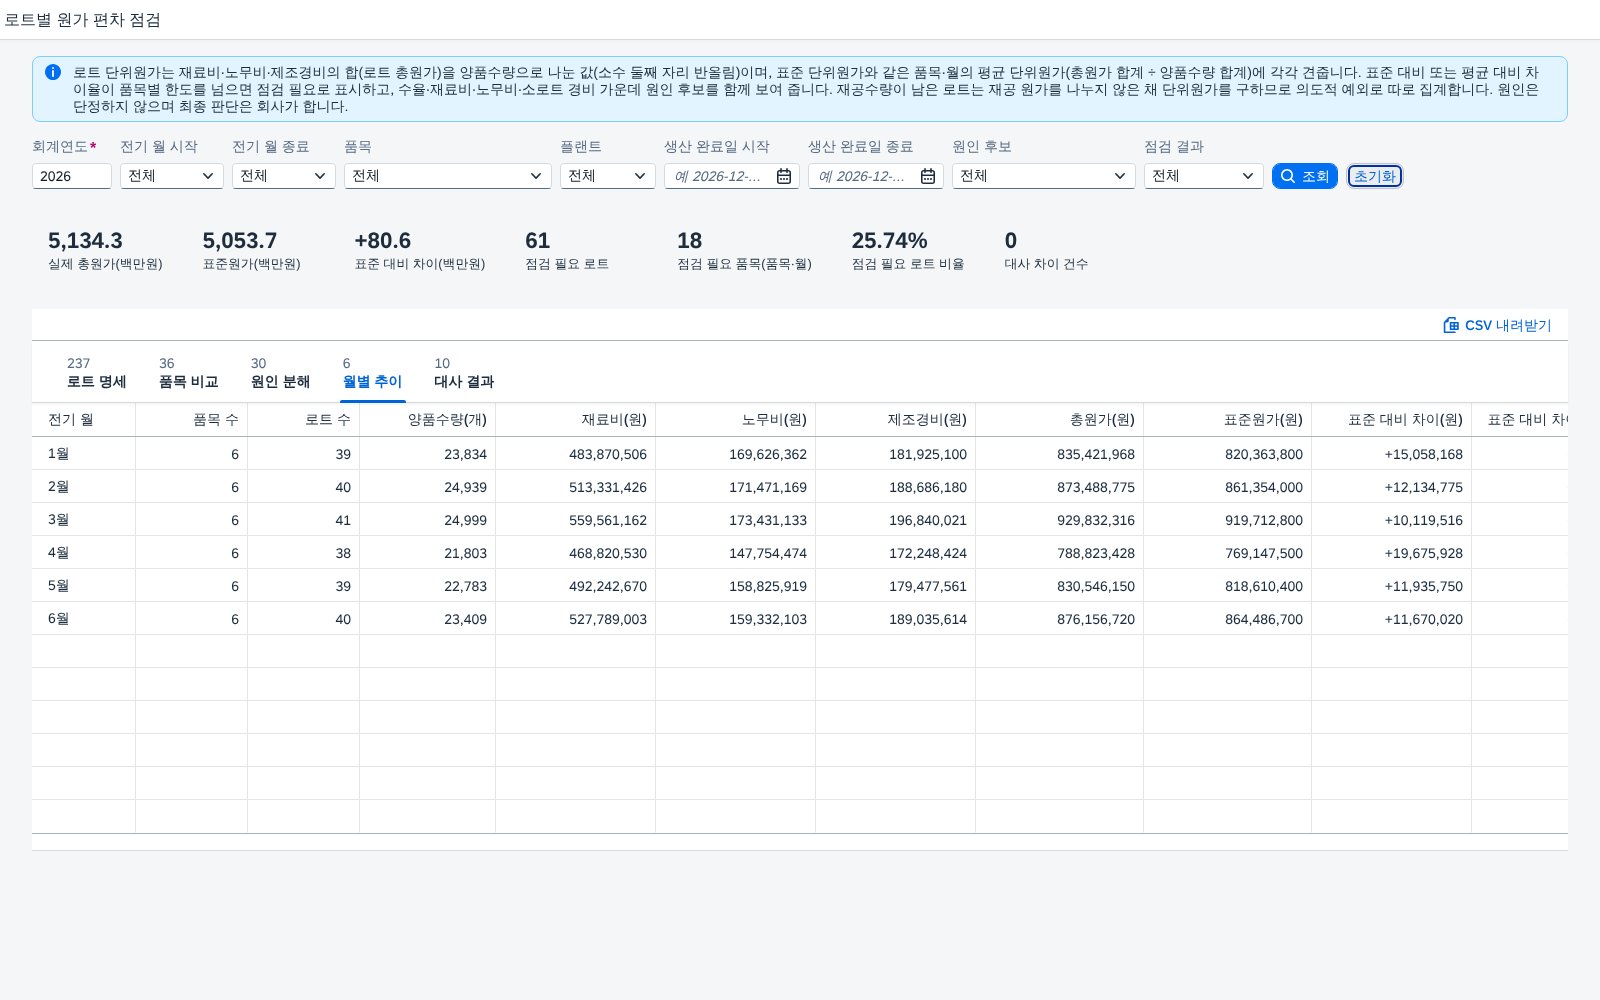Image resolution: width=1600 pixels, height=1000 pixels.
Task: Switch to the 로트 명세 tab
Action: 96,373
